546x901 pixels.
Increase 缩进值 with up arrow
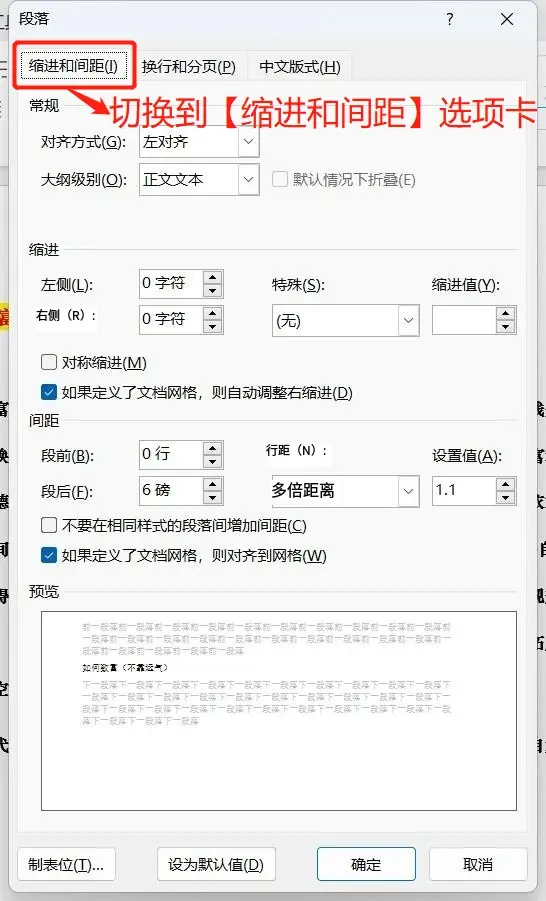(506, 313)
